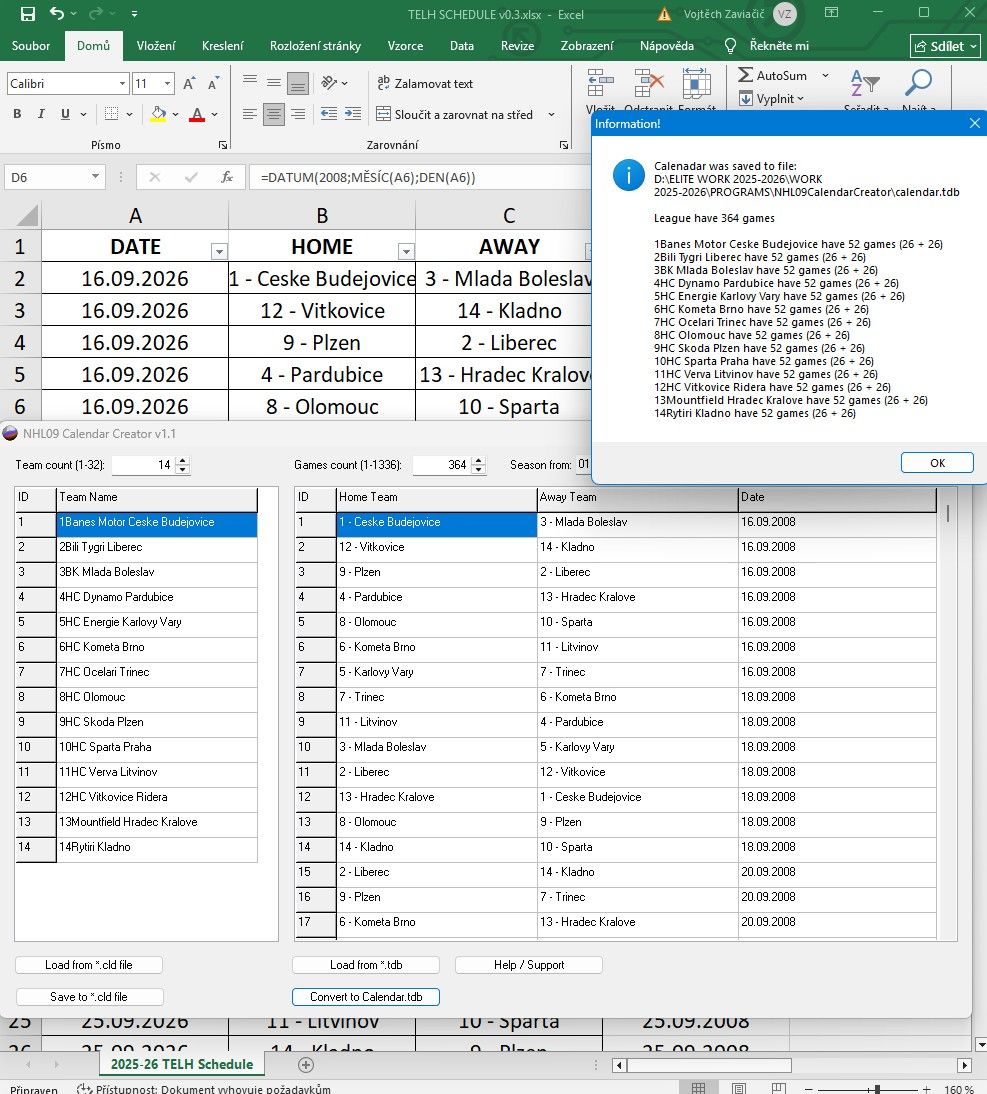Image resolution: width=987 pixels, height=1094 pixels.
Task: Open Vzorce ribbon tab
Action: coord(405,46)
